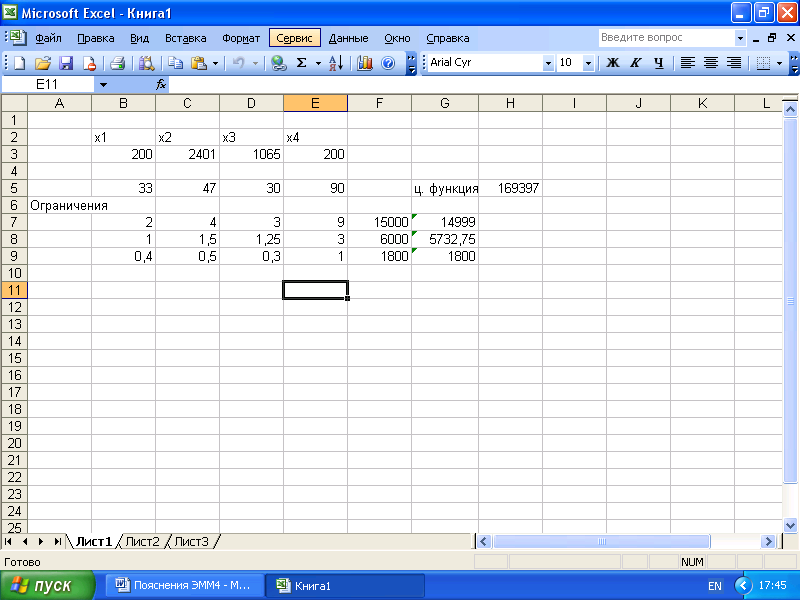The image size is (800, 600).
Task: Insert hyperlink with the globe icon
Action: [278, 63]
